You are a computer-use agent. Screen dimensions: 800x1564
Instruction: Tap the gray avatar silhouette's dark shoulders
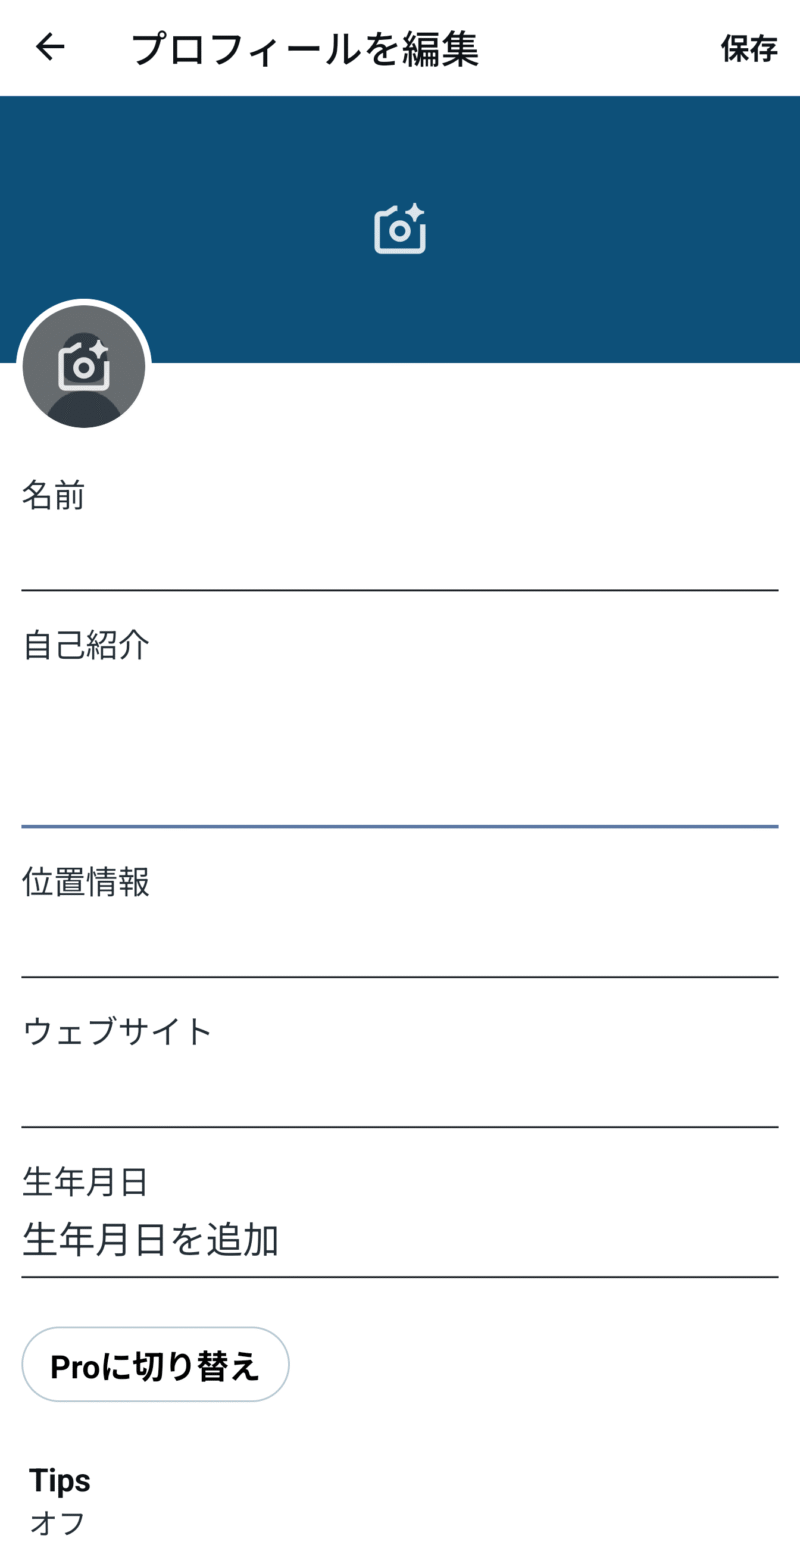tap(84, 412)
